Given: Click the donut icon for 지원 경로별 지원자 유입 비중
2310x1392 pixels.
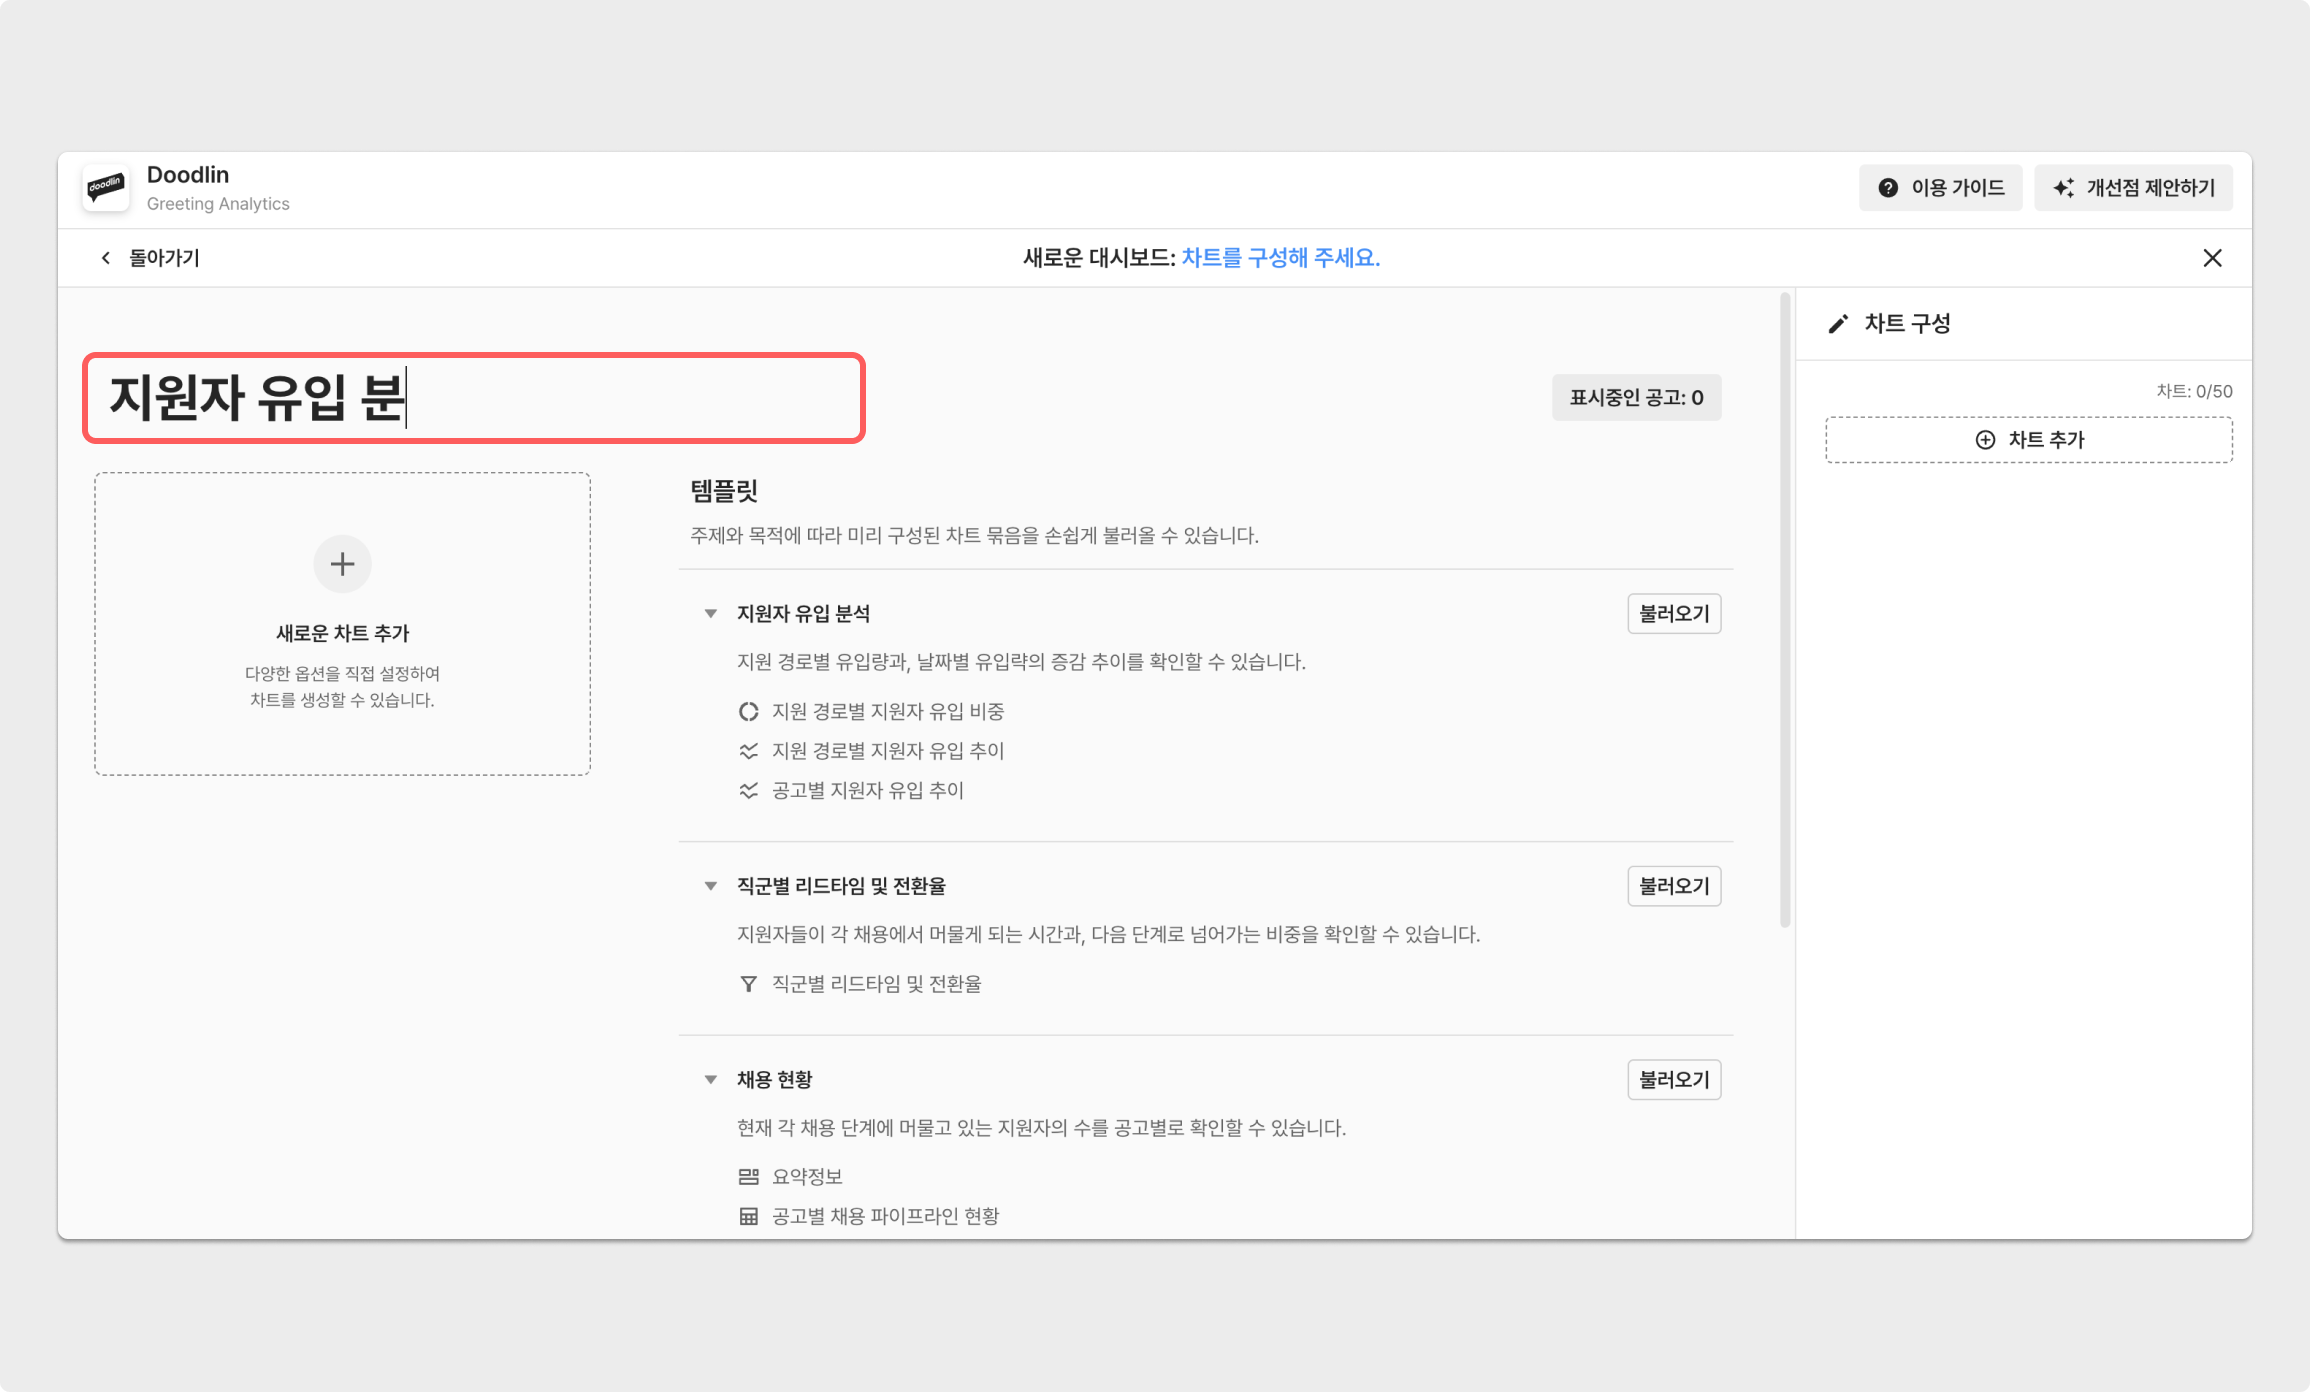Looking at the screenshot, I should point(748,712).
